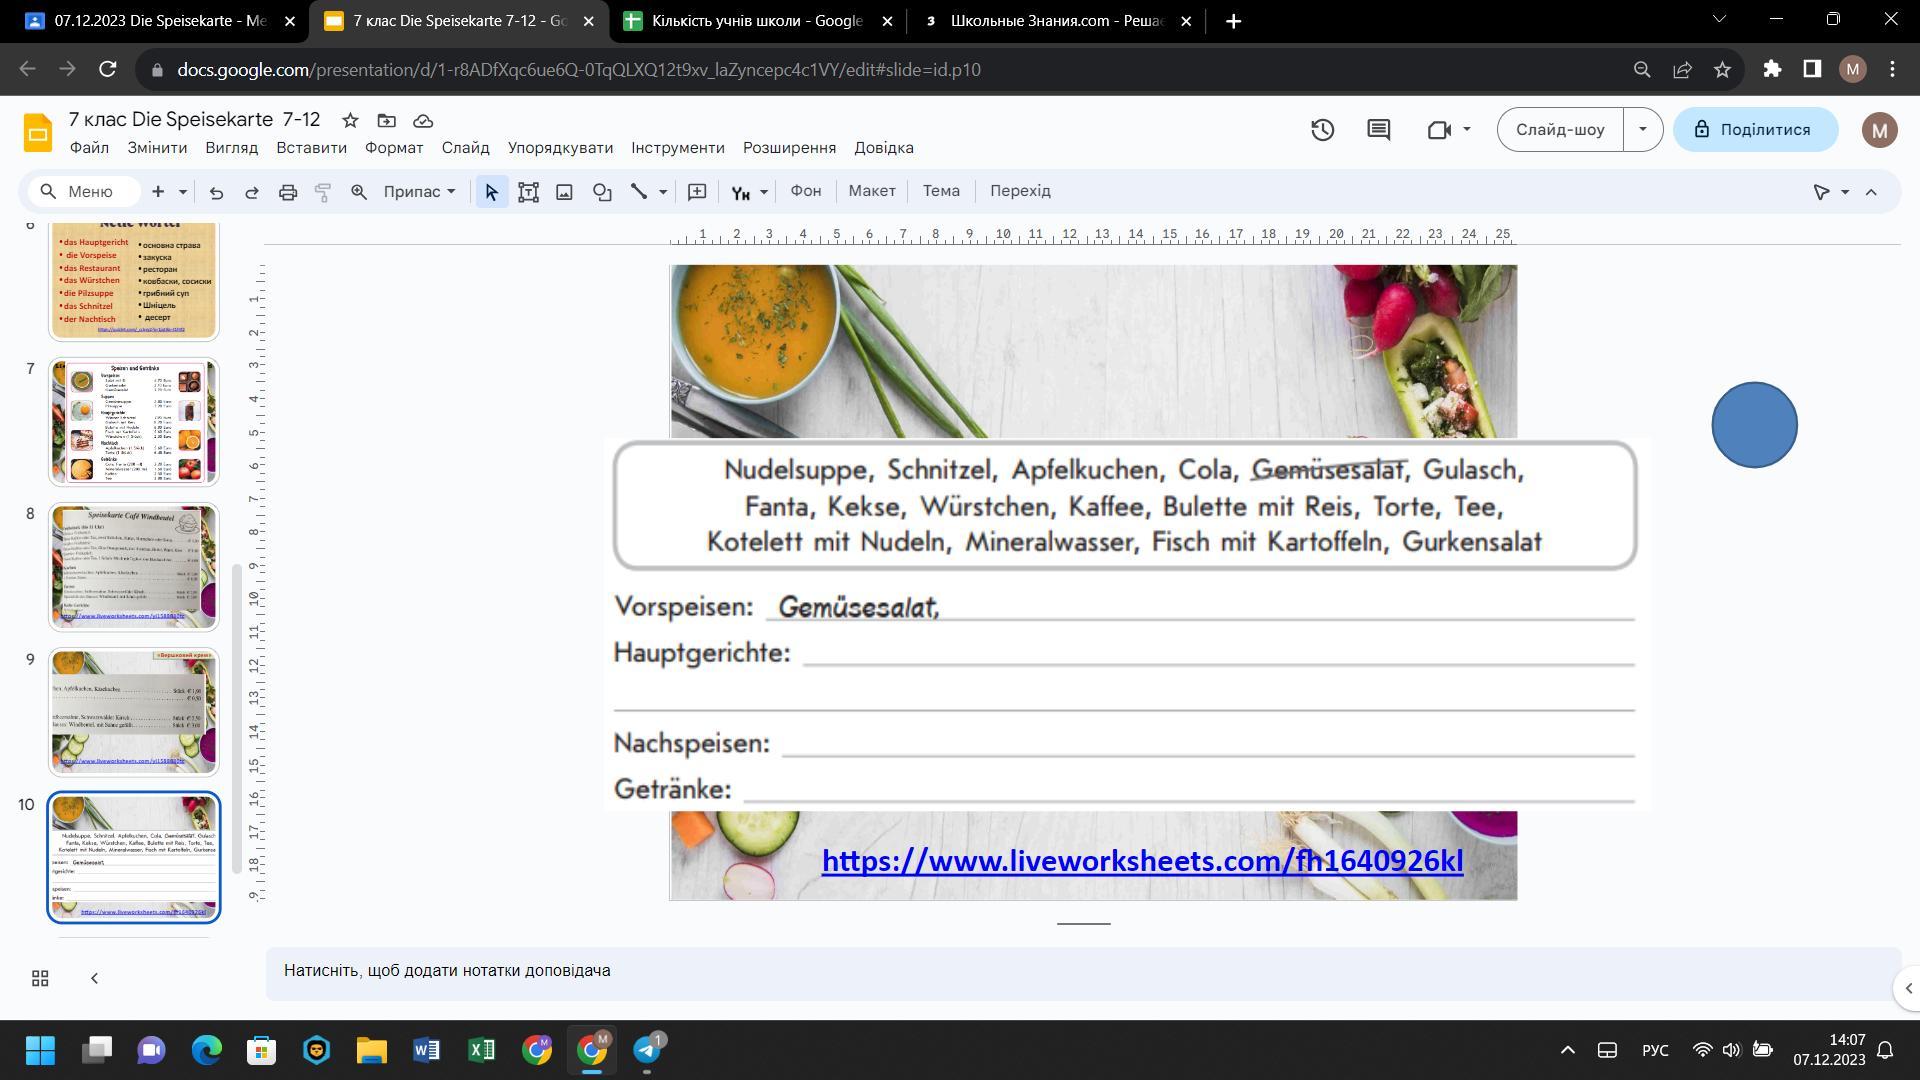Viewport: 1920px width, 1080px height.
Task: Star the presentation title
Action: [x=350, y=121]
